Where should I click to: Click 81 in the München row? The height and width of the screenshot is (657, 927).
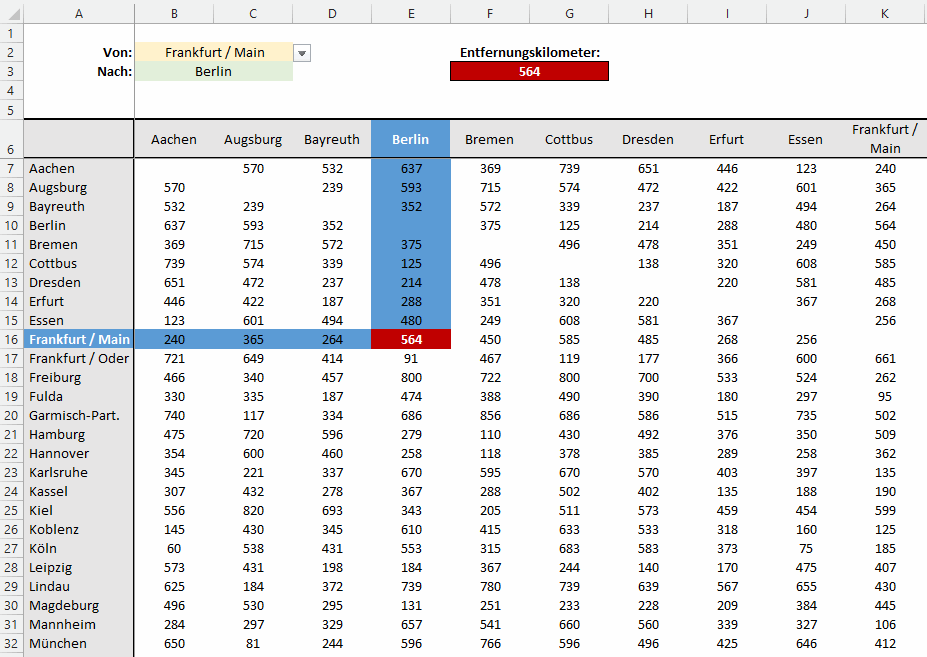click(x=253, y=643)
